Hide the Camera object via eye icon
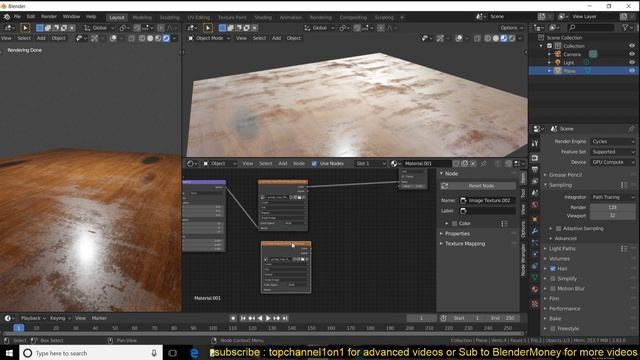The image size is (640, 360). (x=632, y=54)
